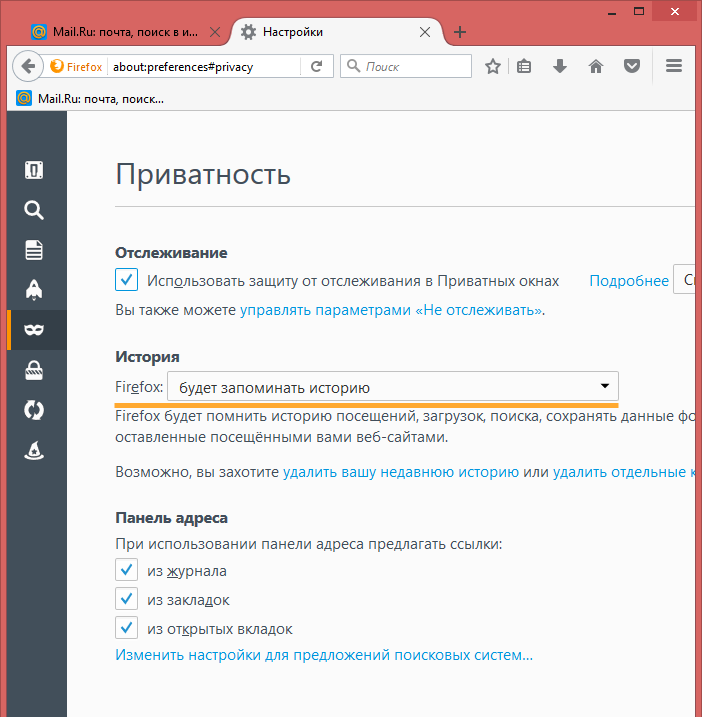Open the Advanced wizard hat sidebar icon
Image resolution: width=702 pixels, height=717 pixels.
coord(34,450)
